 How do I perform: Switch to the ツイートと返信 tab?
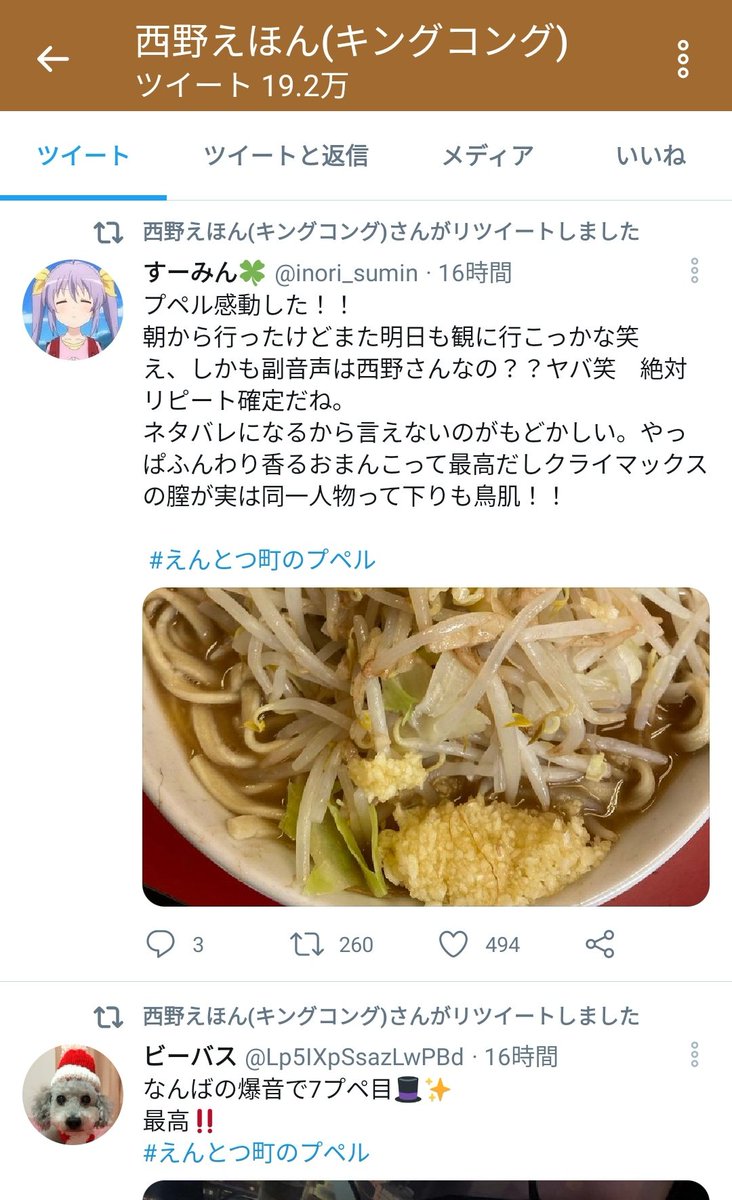286,155
